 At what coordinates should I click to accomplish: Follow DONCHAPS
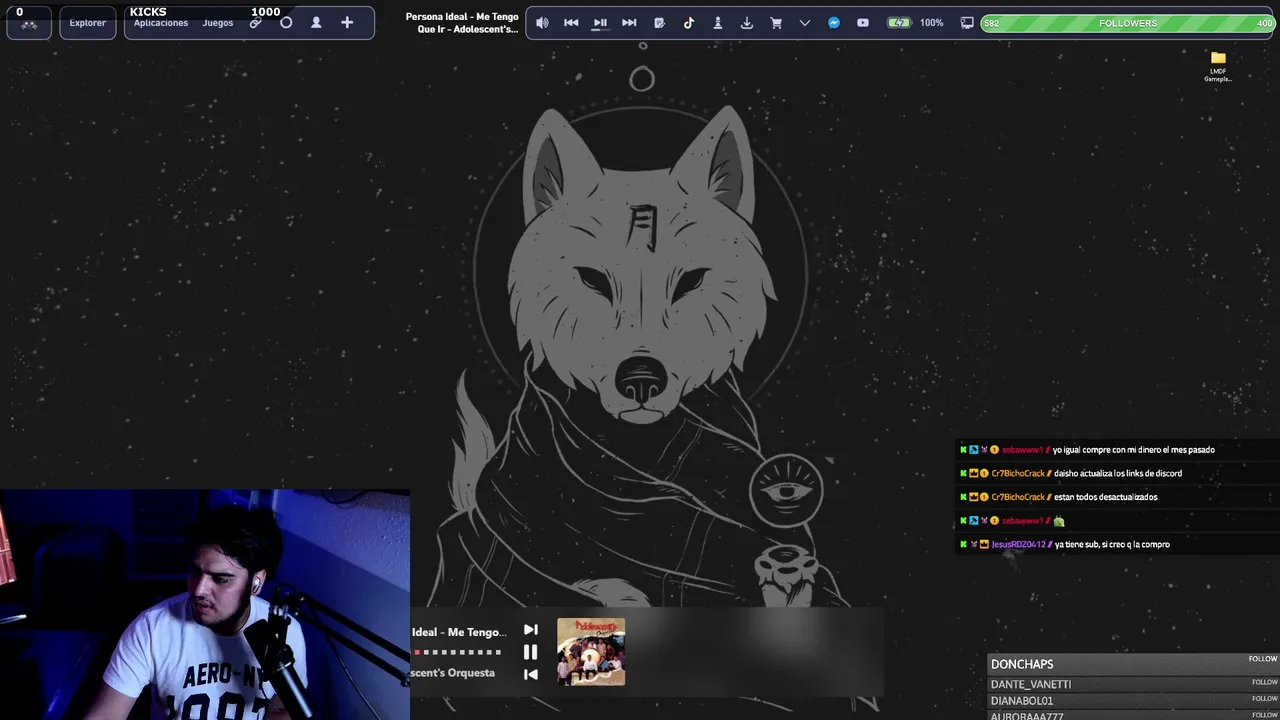pyautogui.click(x=1263, y=659)
